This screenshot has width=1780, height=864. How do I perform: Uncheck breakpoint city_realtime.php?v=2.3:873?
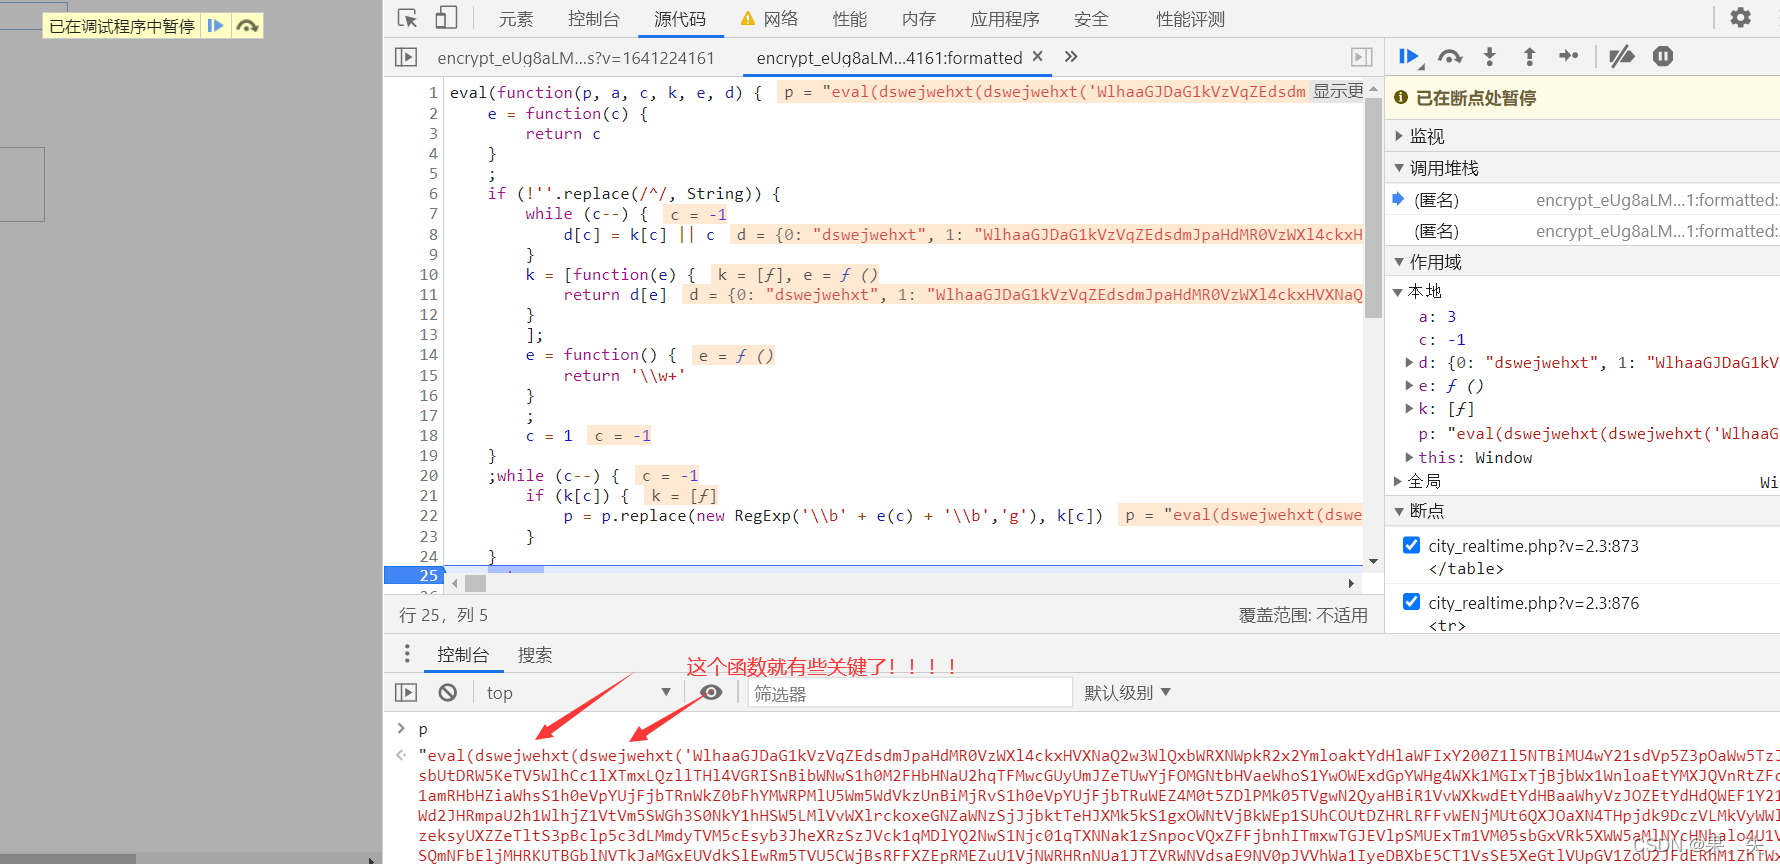tap(1411, 545)
